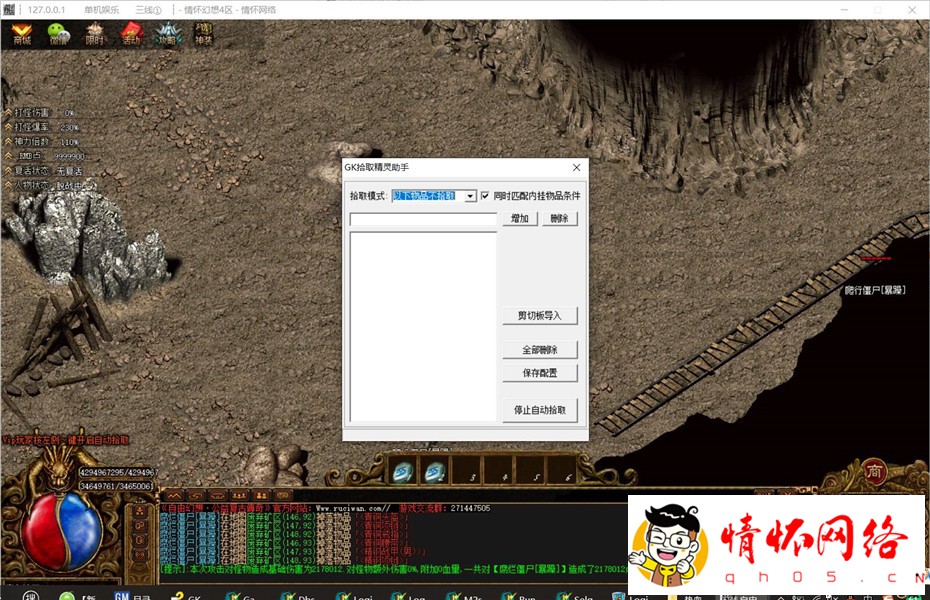Open the 神装 divine gear icon

coord(203,35)
